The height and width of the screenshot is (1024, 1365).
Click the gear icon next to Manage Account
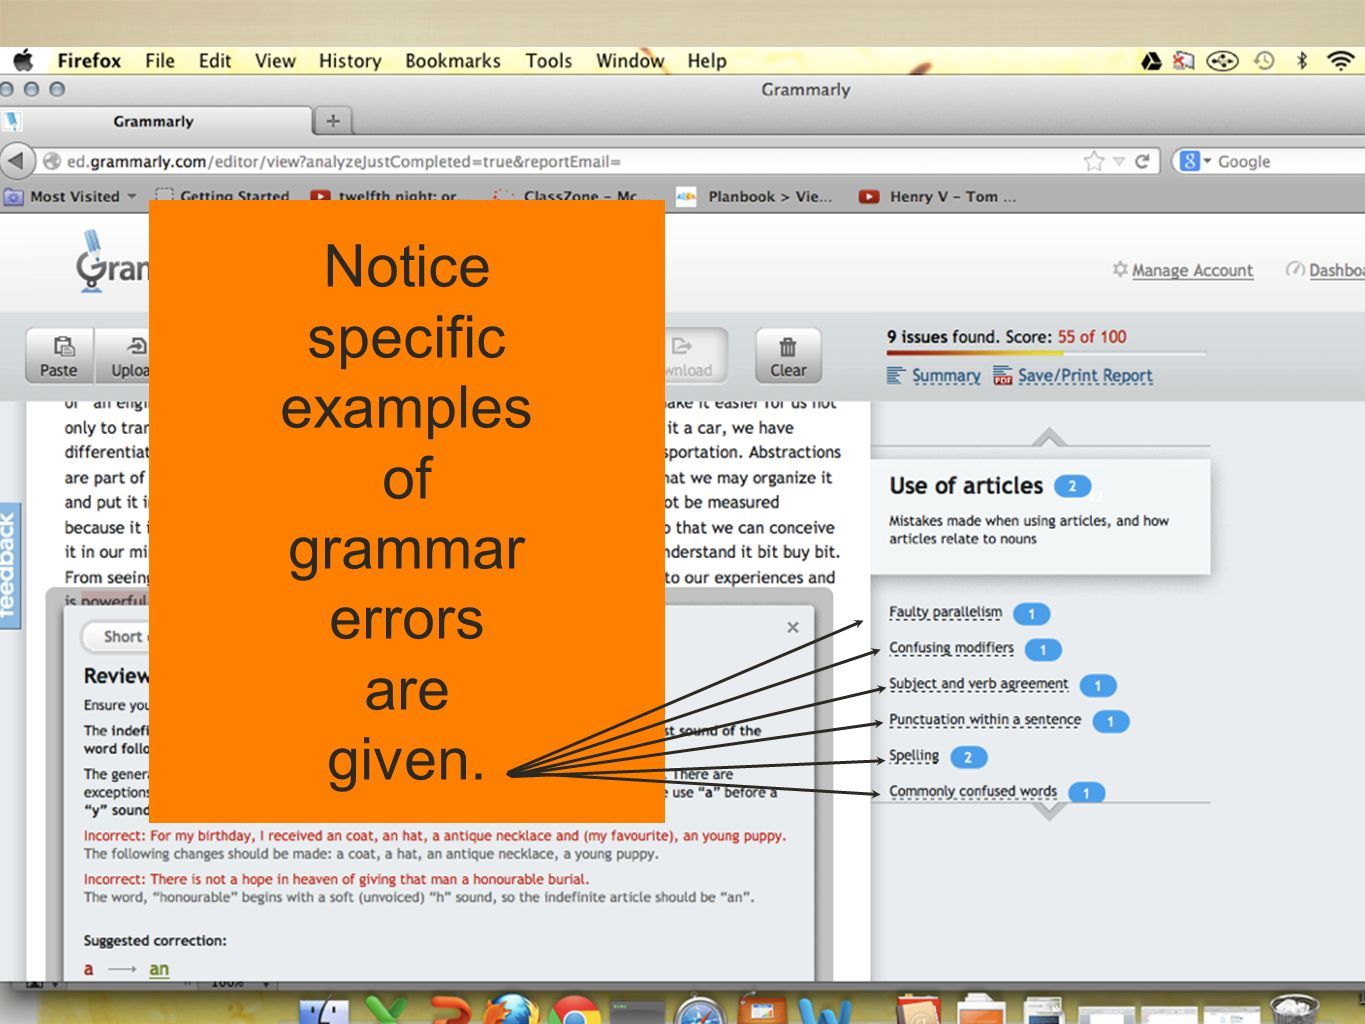1120,269
